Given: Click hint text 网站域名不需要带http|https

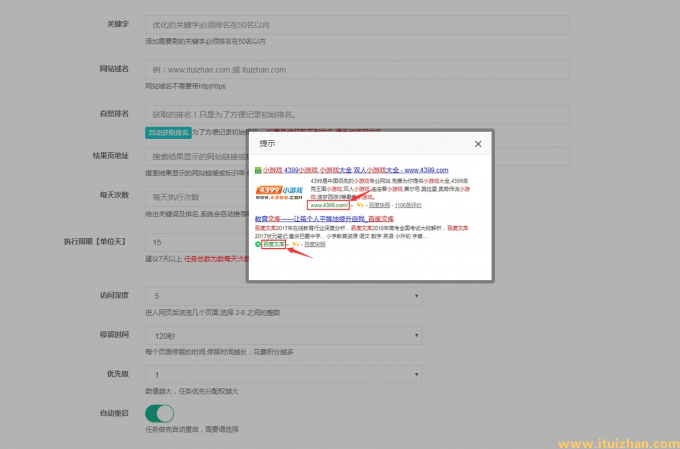Looking at the screenshot, I should click(186, 86).
